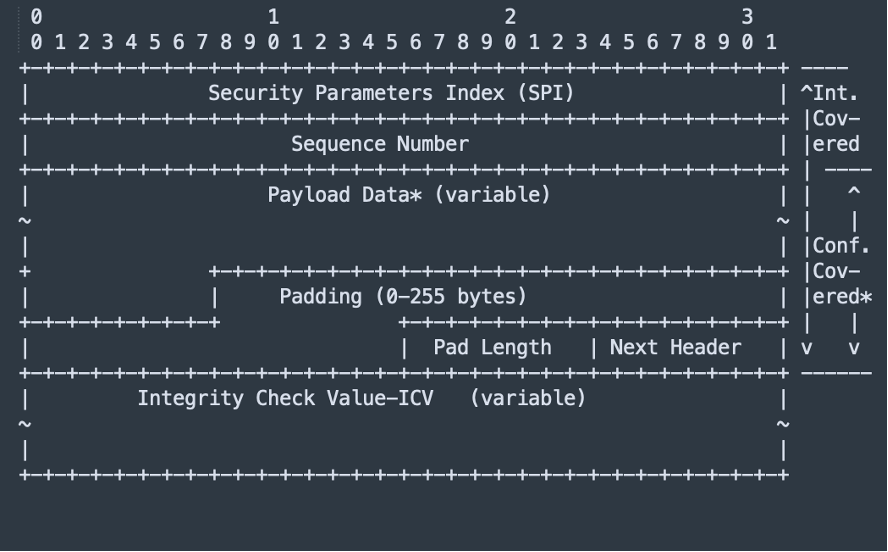This screenshot has width=888, height=552.
Task: Click the ered text beside Sequence Number
Action: click(836, 144)
